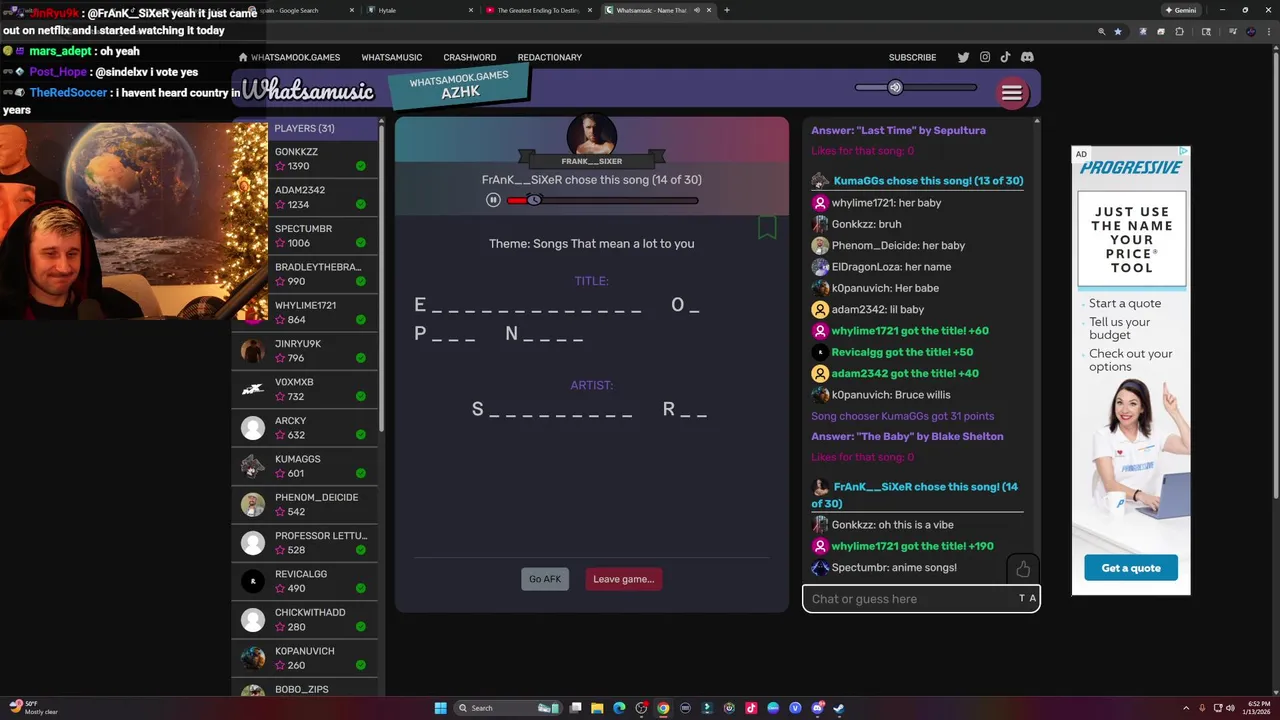Open File Explorer from the taskbar
Viewport: 1280px width, 720px height.
[597, 708]
